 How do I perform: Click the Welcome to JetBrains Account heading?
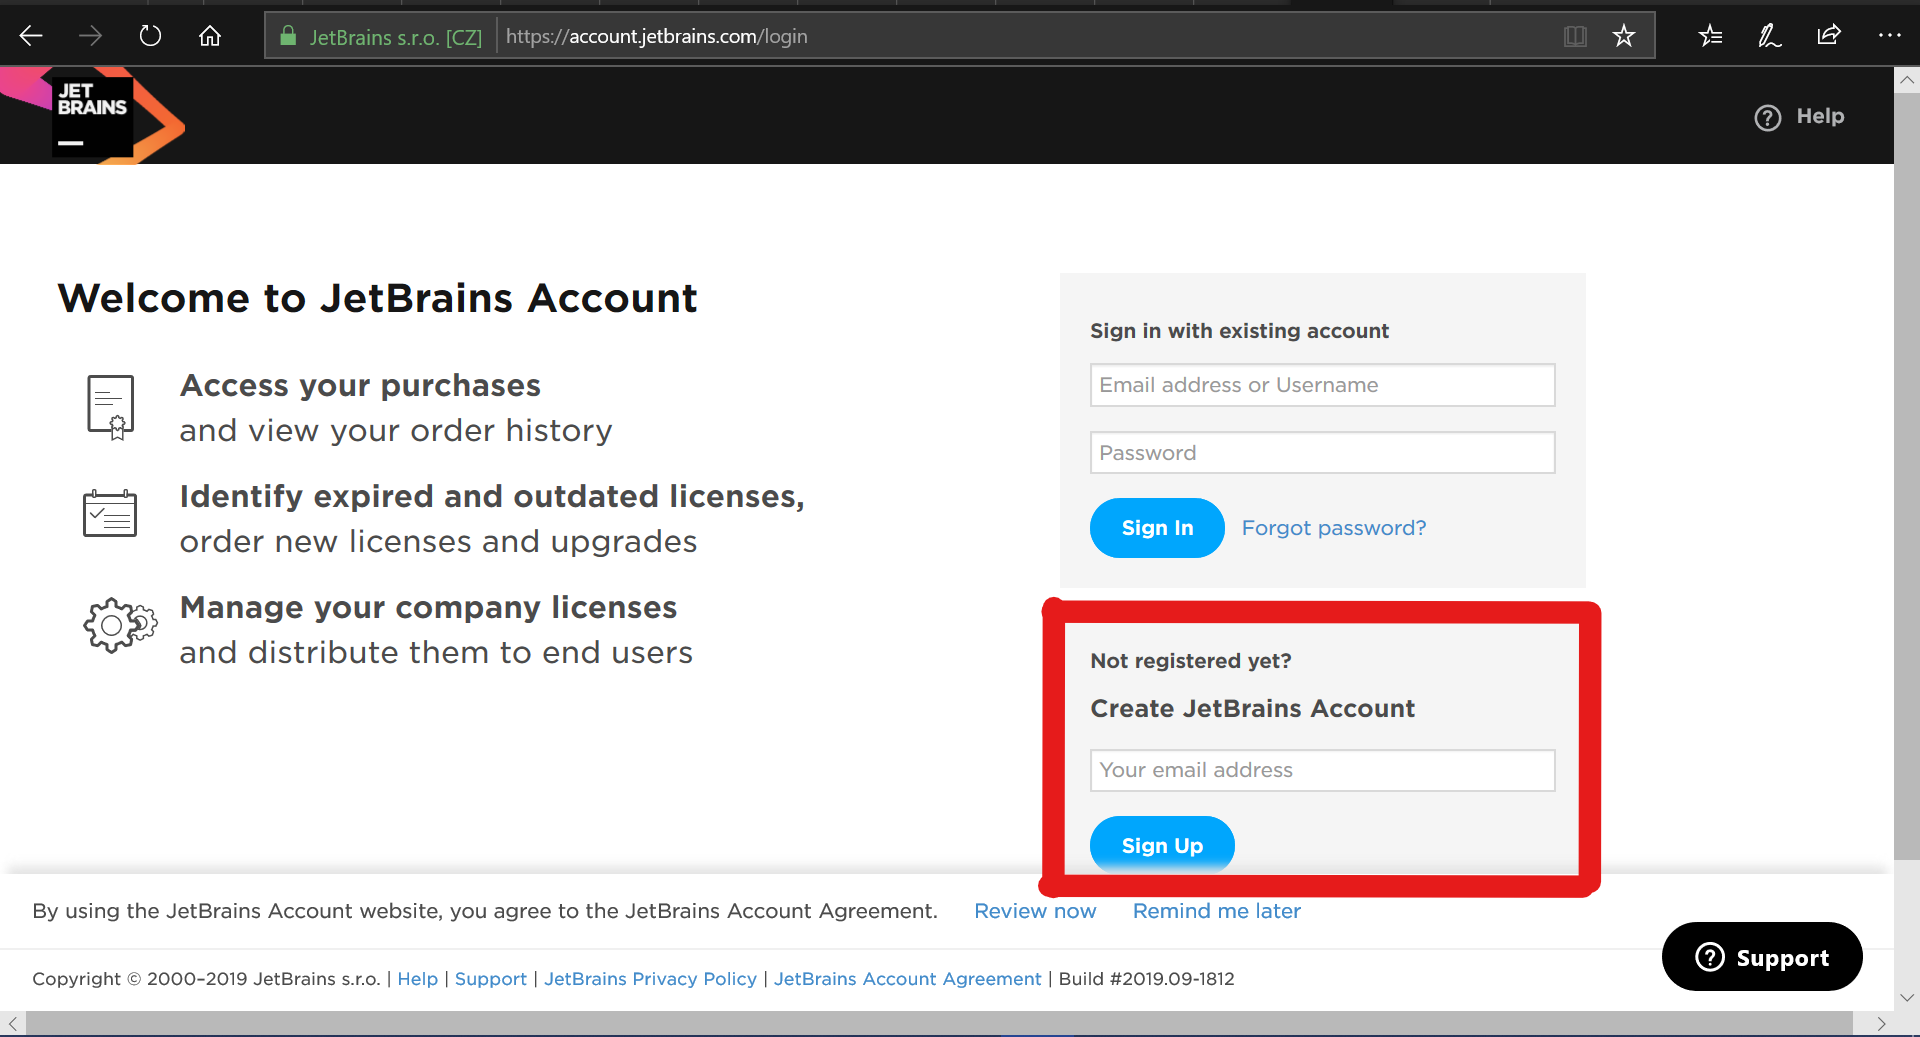click(x=378, y=298)
